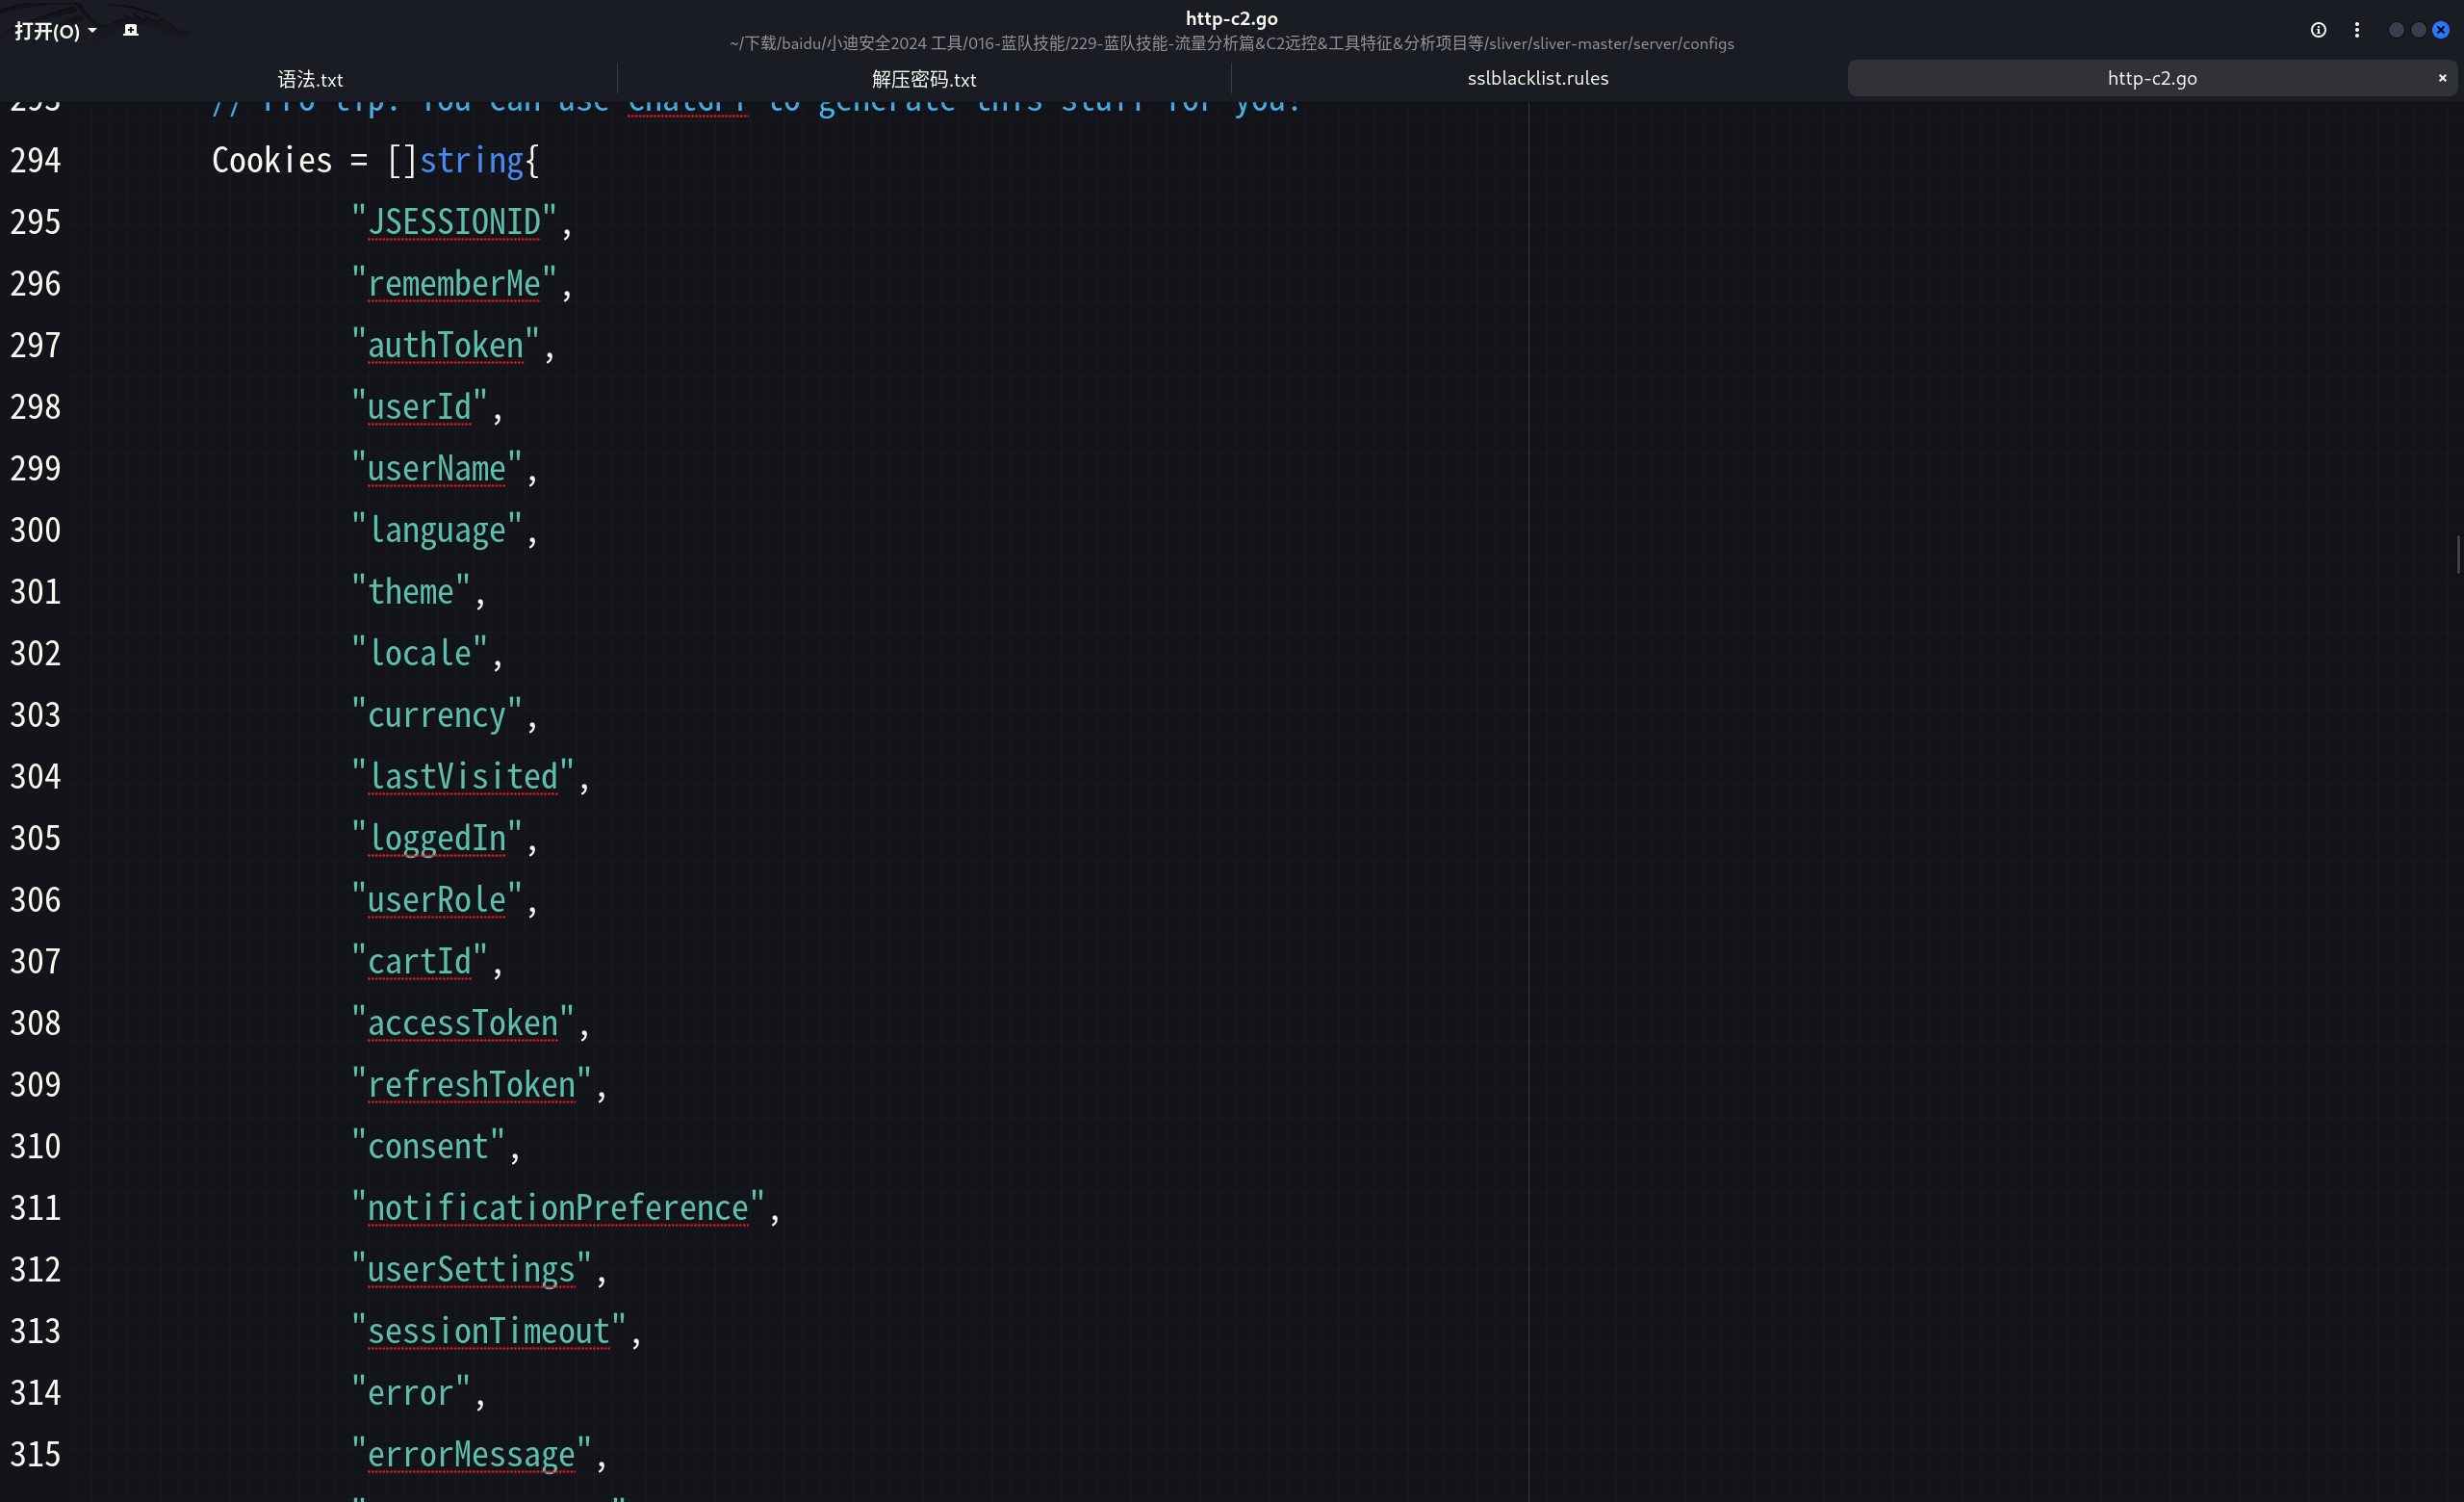Expand the 打开(O) dropdown arrow

point(92,31)
